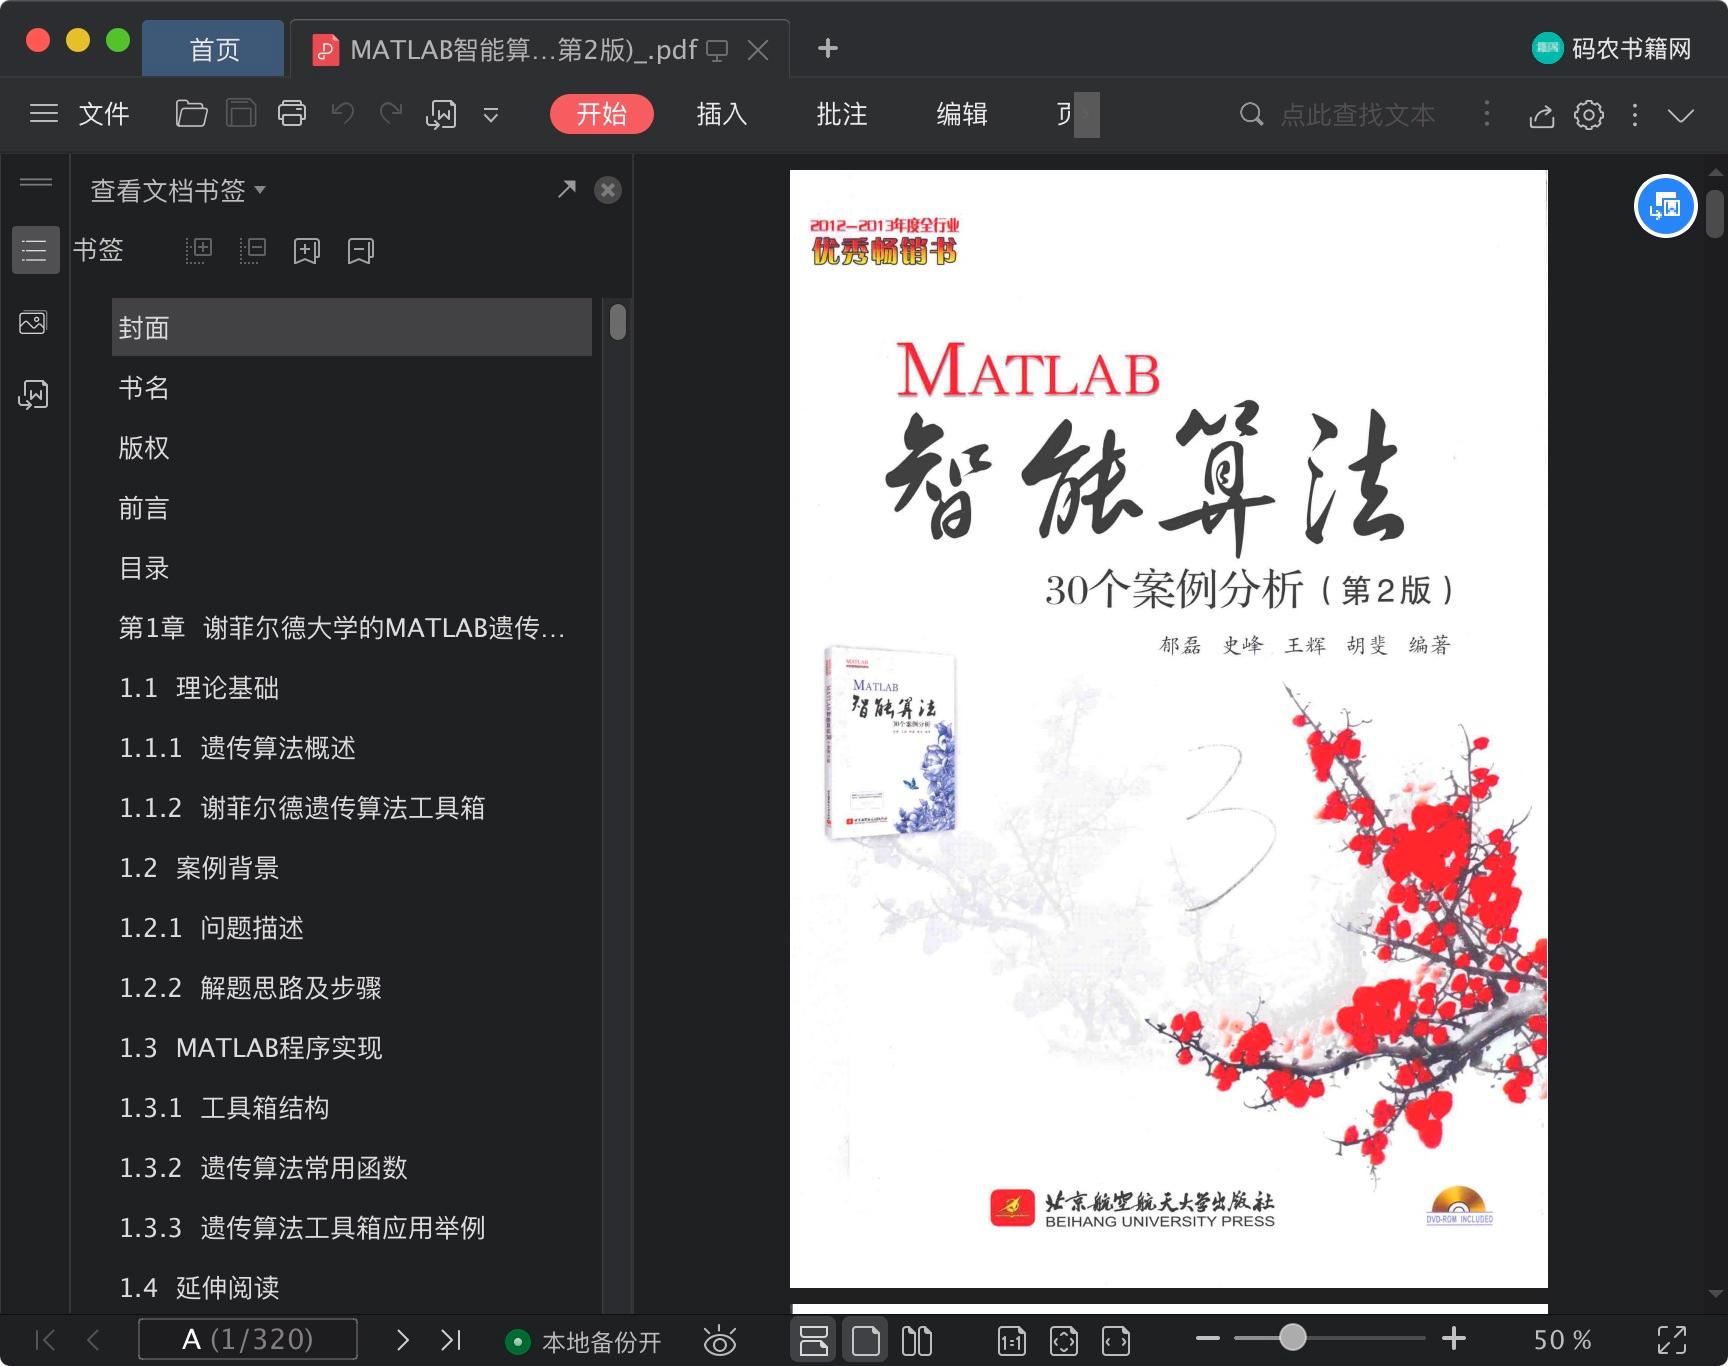Click the page number field A (1/320)
The image size is (1728, 1366).
pyautogui.click(x=248, y=1339)
